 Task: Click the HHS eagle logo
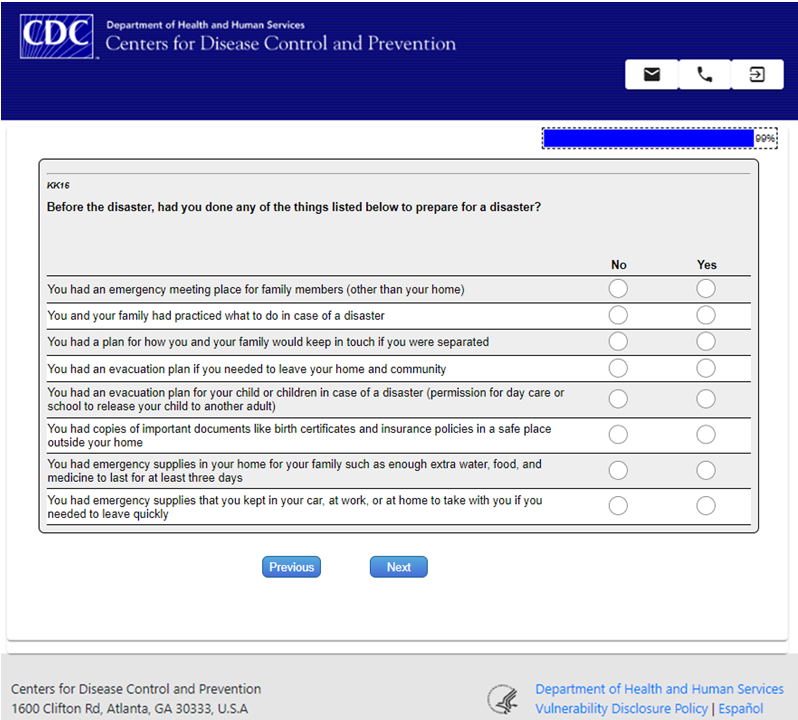click(x=502, y=698)
